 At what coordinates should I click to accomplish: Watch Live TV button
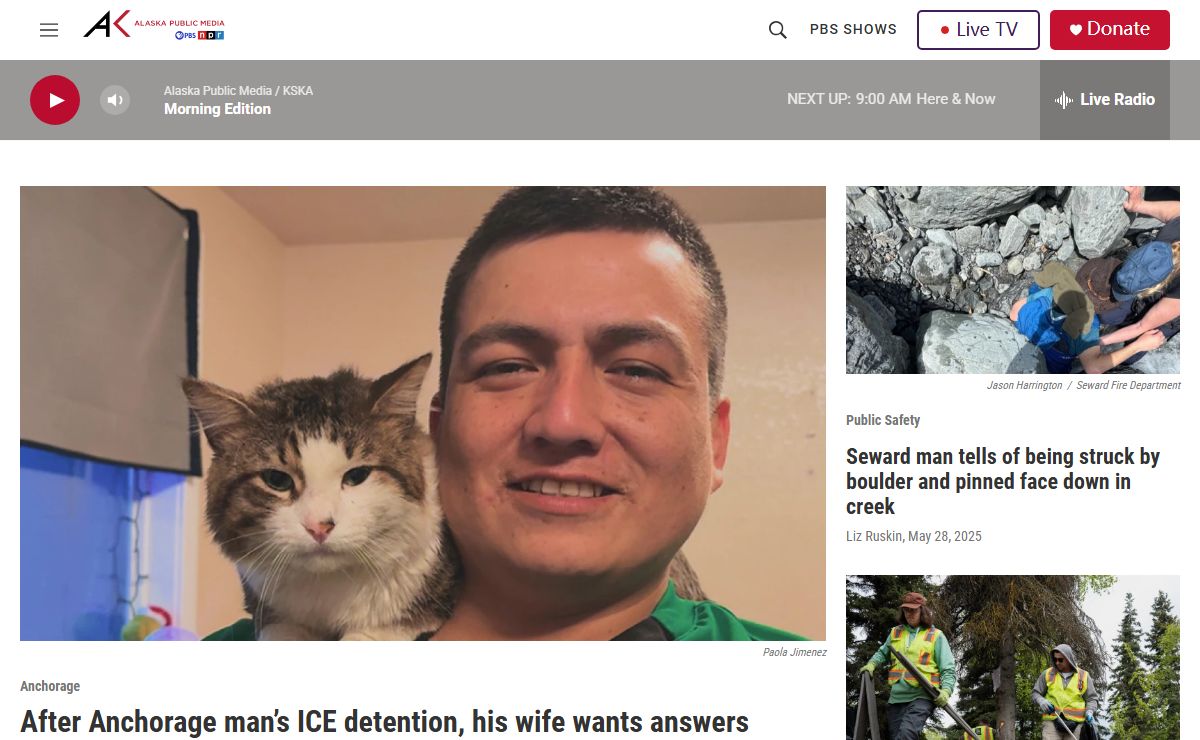pyautogui.click(x=978, y=30)
